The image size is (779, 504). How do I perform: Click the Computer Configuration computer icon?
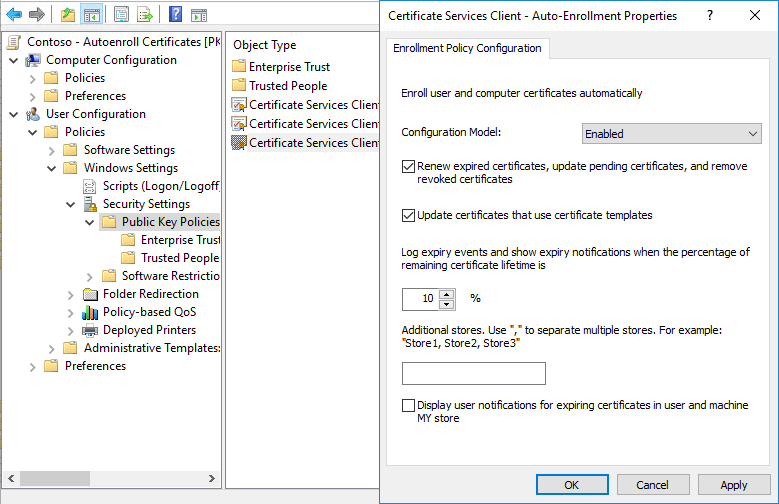point(33,60)
